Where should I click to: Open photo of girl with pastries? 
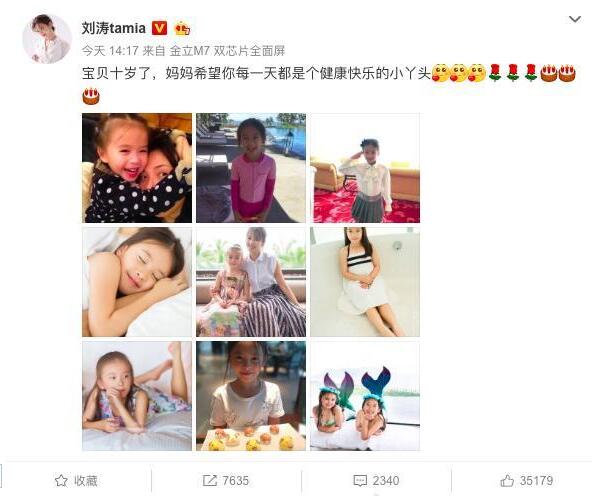[x=251, y=396]
